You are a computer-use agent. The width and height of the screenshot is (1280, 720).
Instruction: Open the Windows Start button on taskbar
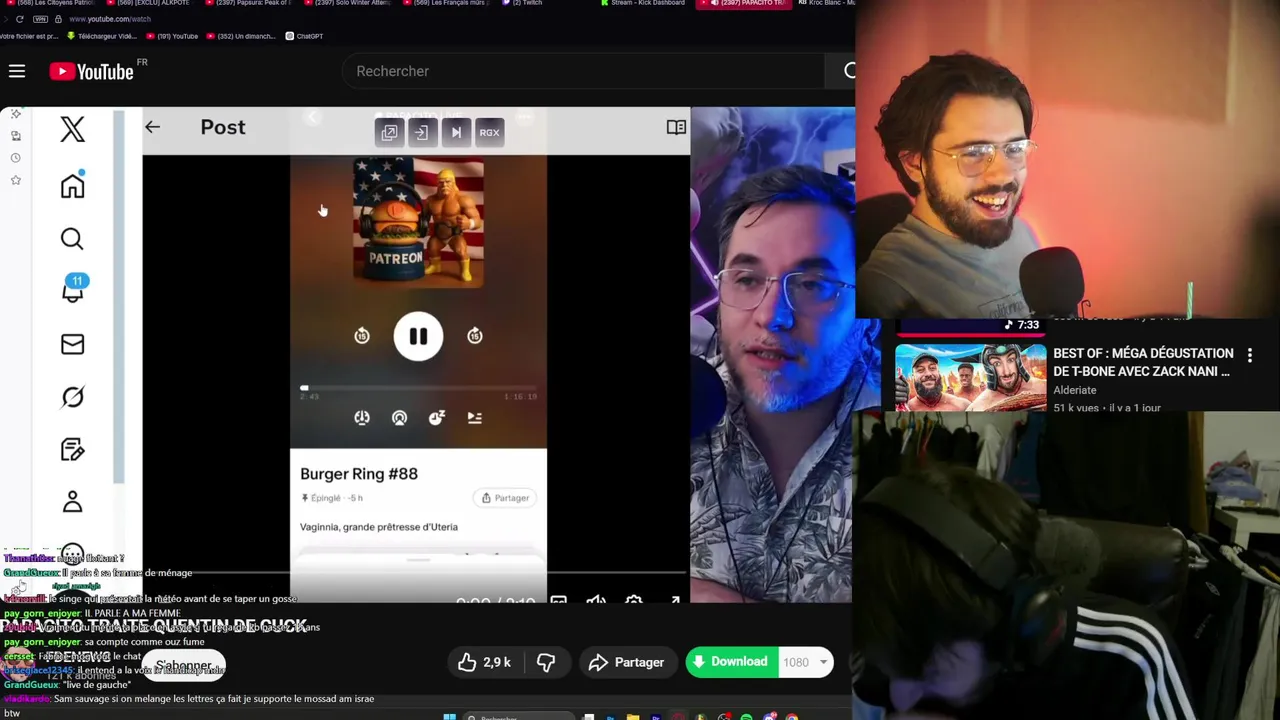click(449, 716)
